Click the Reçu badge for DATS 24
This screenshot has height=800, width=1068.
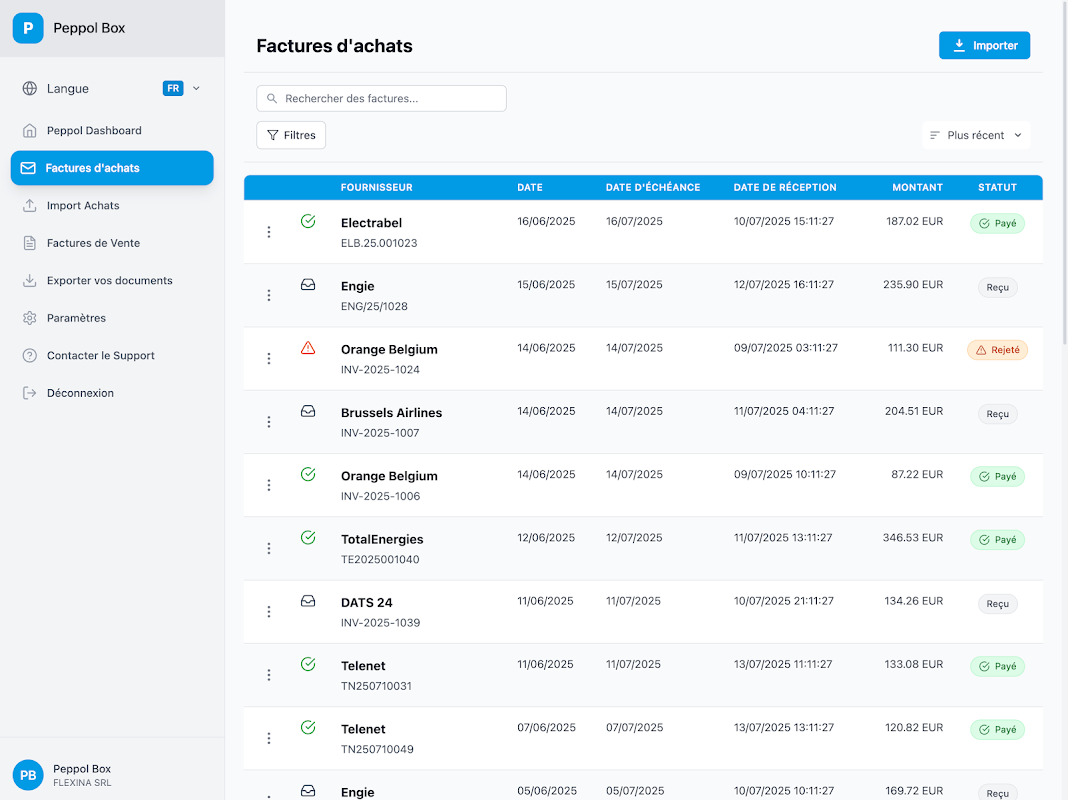(x=997, y=604)
